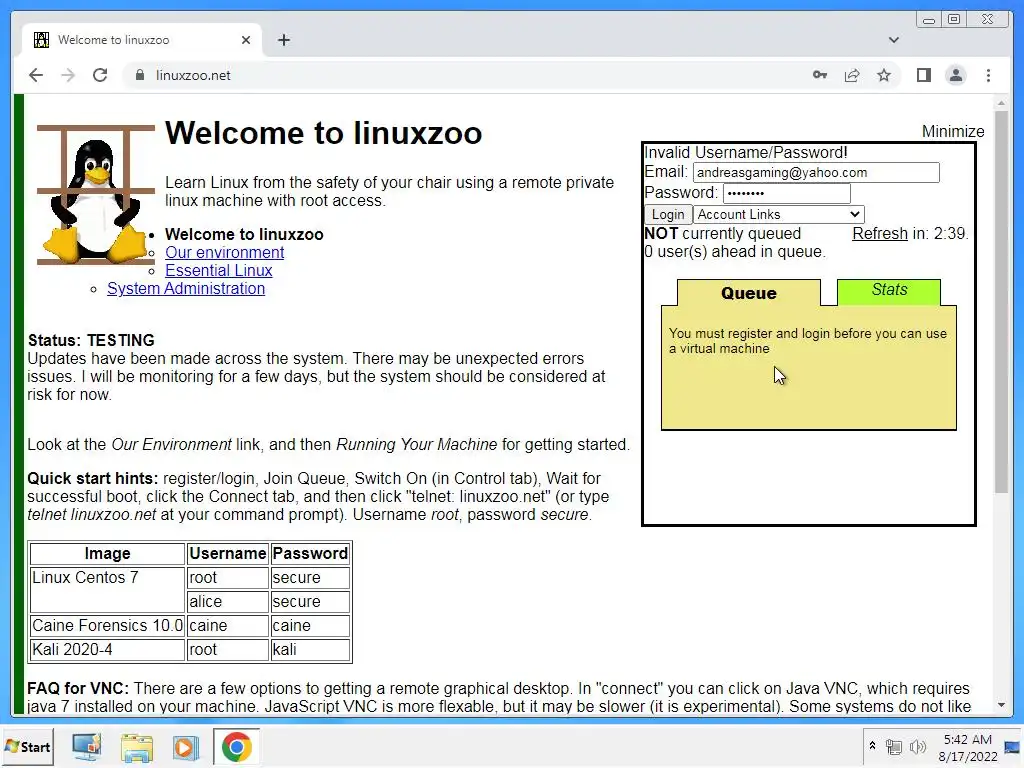Viewport: 1024px width, 768px height.
Task: Click the volume speaker tray icon
Action: (918, 746)
